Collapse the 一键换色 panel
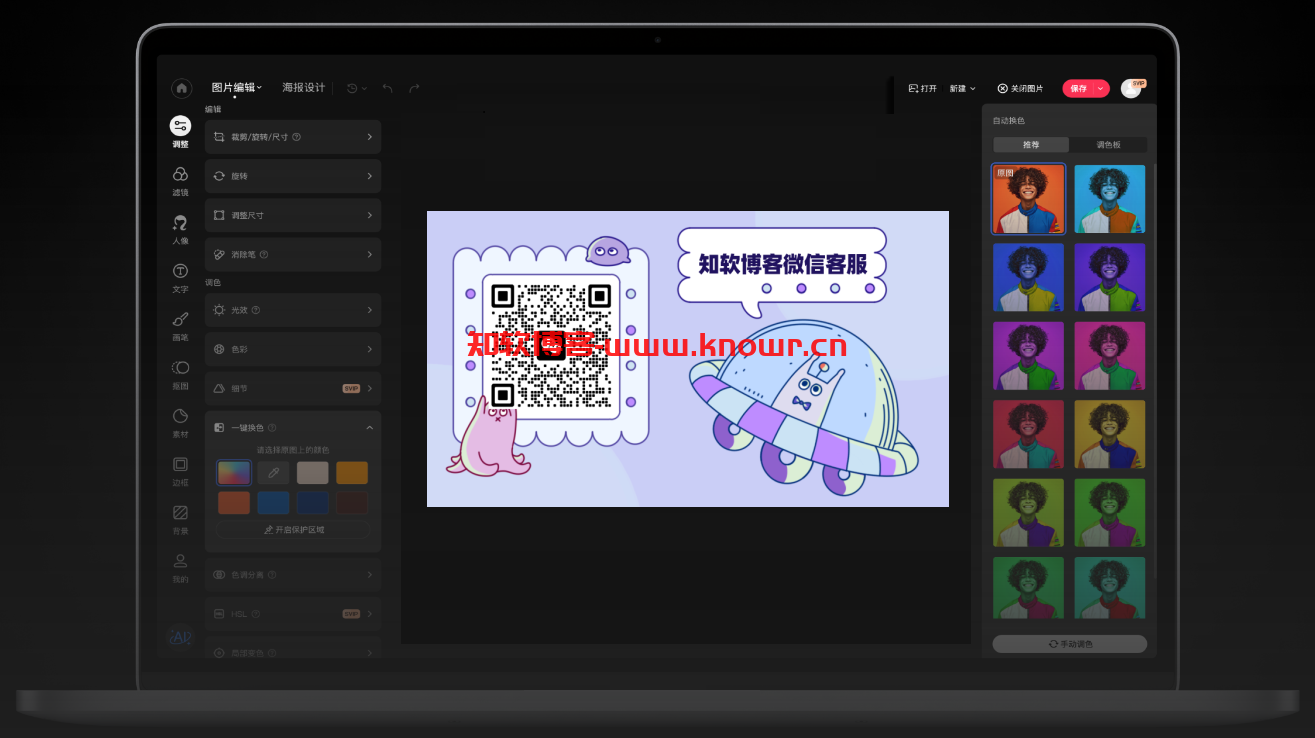 tap(369, 427)
